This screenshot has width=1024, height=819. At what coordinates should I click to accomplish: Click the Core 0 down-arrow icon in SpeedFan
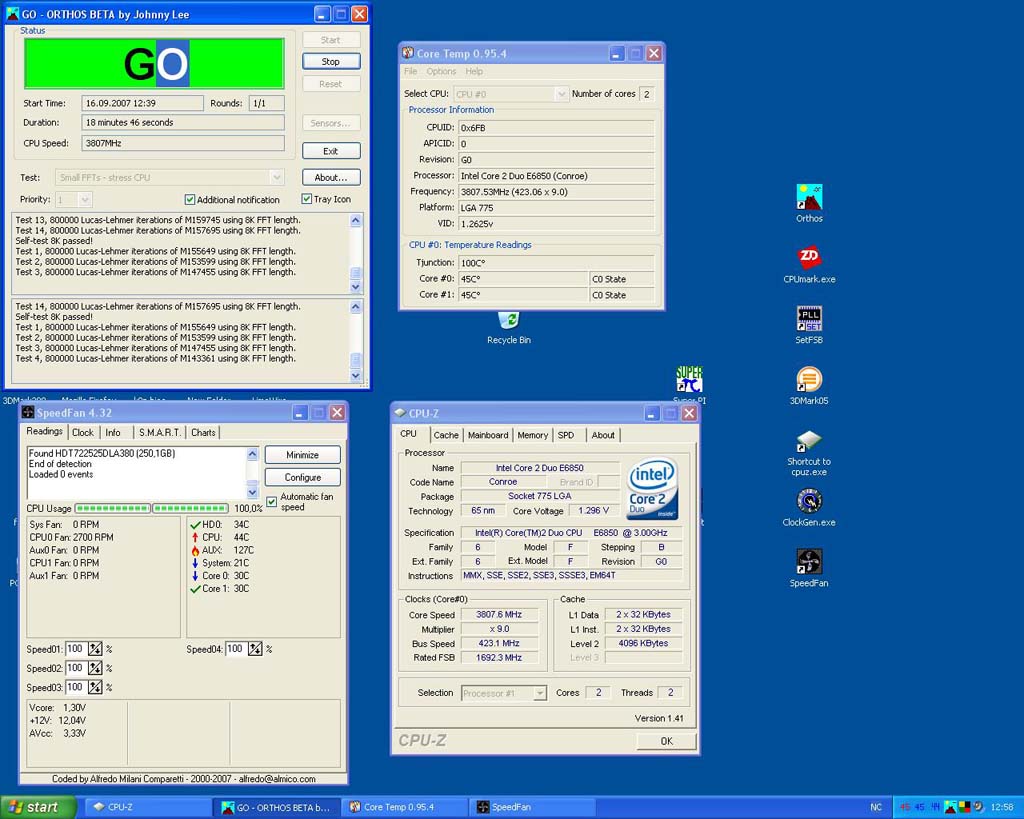point(195,575)
